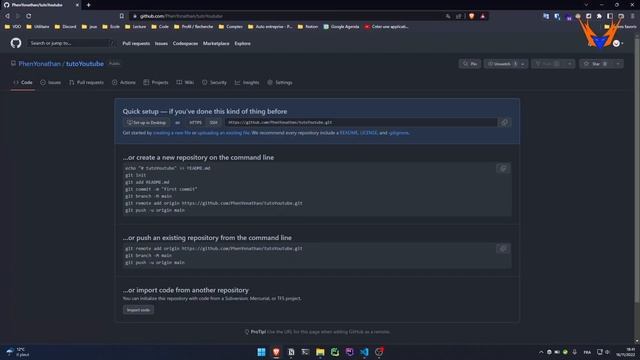Open the Code tab

23,82
